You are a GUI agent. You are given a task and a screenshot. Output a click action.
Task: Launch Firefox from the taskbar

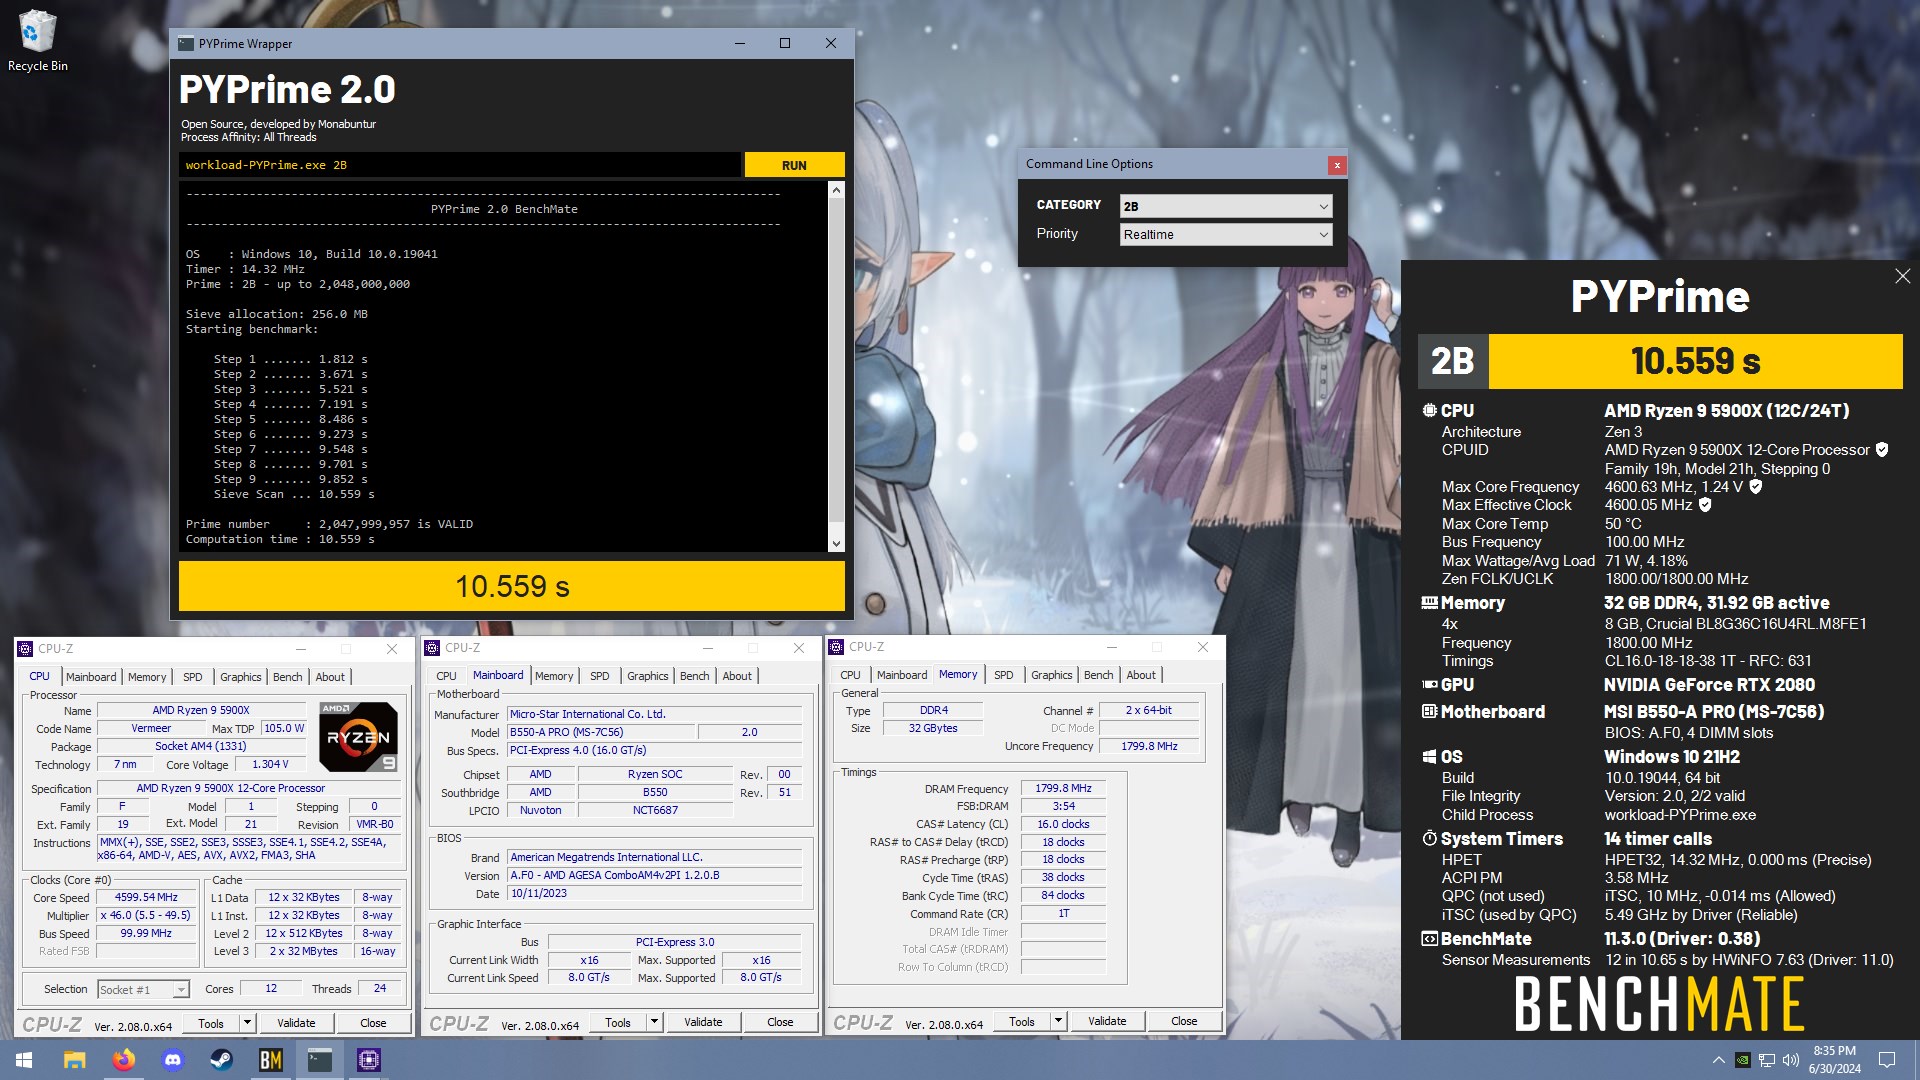(x=123, y=1060)
